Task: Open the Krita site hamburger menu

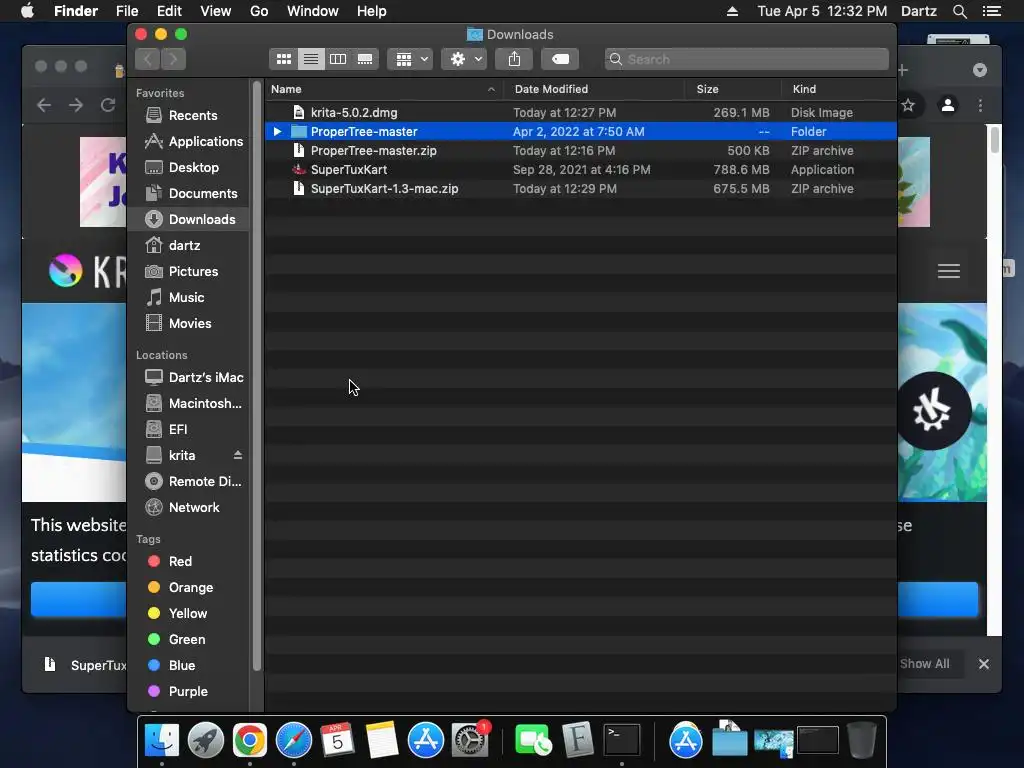Action: click(x=948, y=270)
